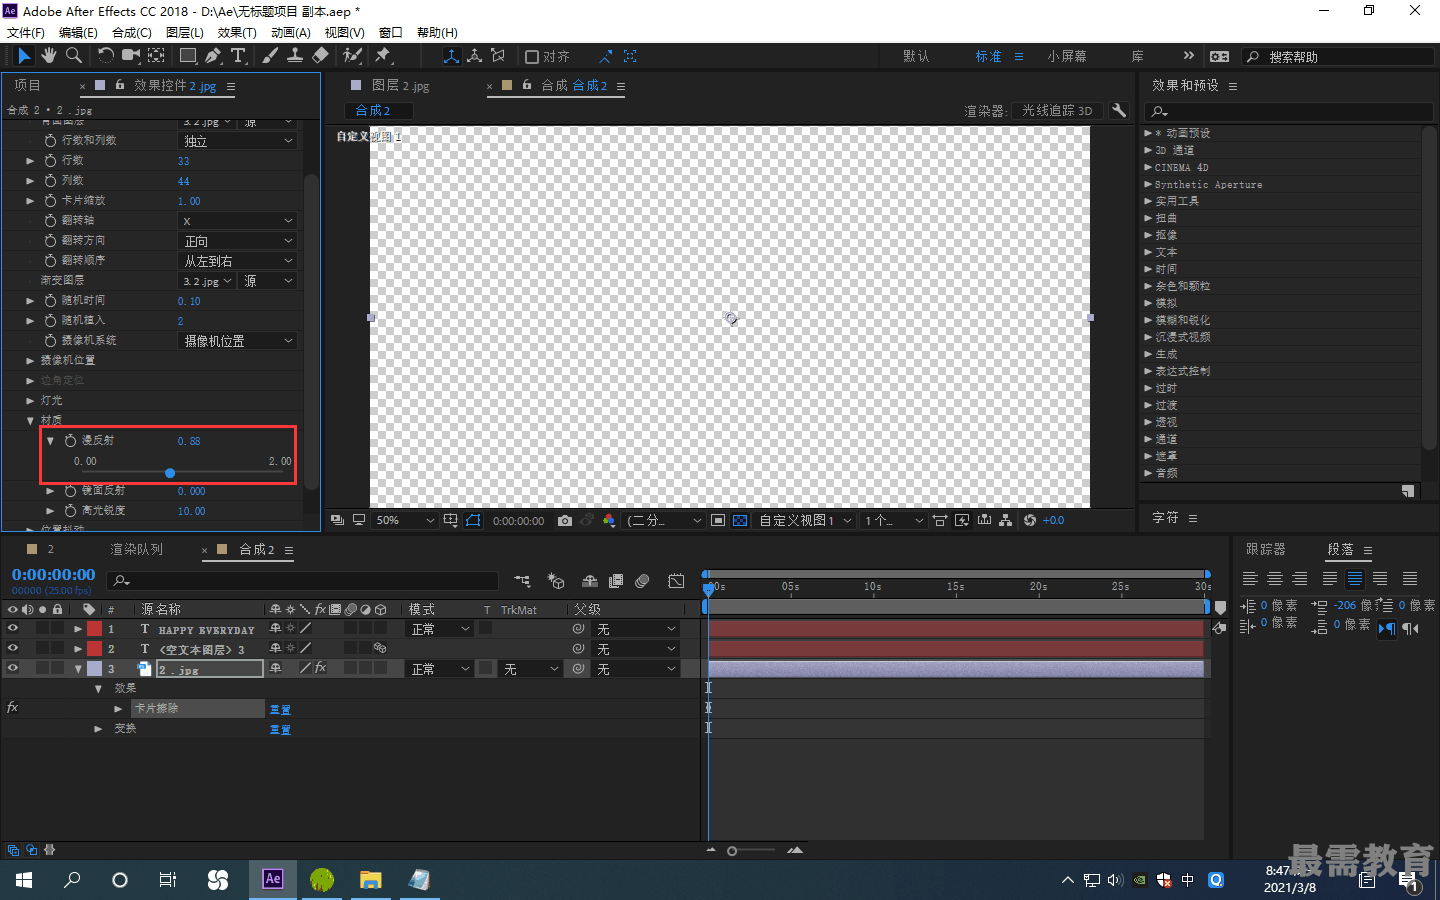
Task: Select the Puppet Pin tool
Action: point(383,56)
